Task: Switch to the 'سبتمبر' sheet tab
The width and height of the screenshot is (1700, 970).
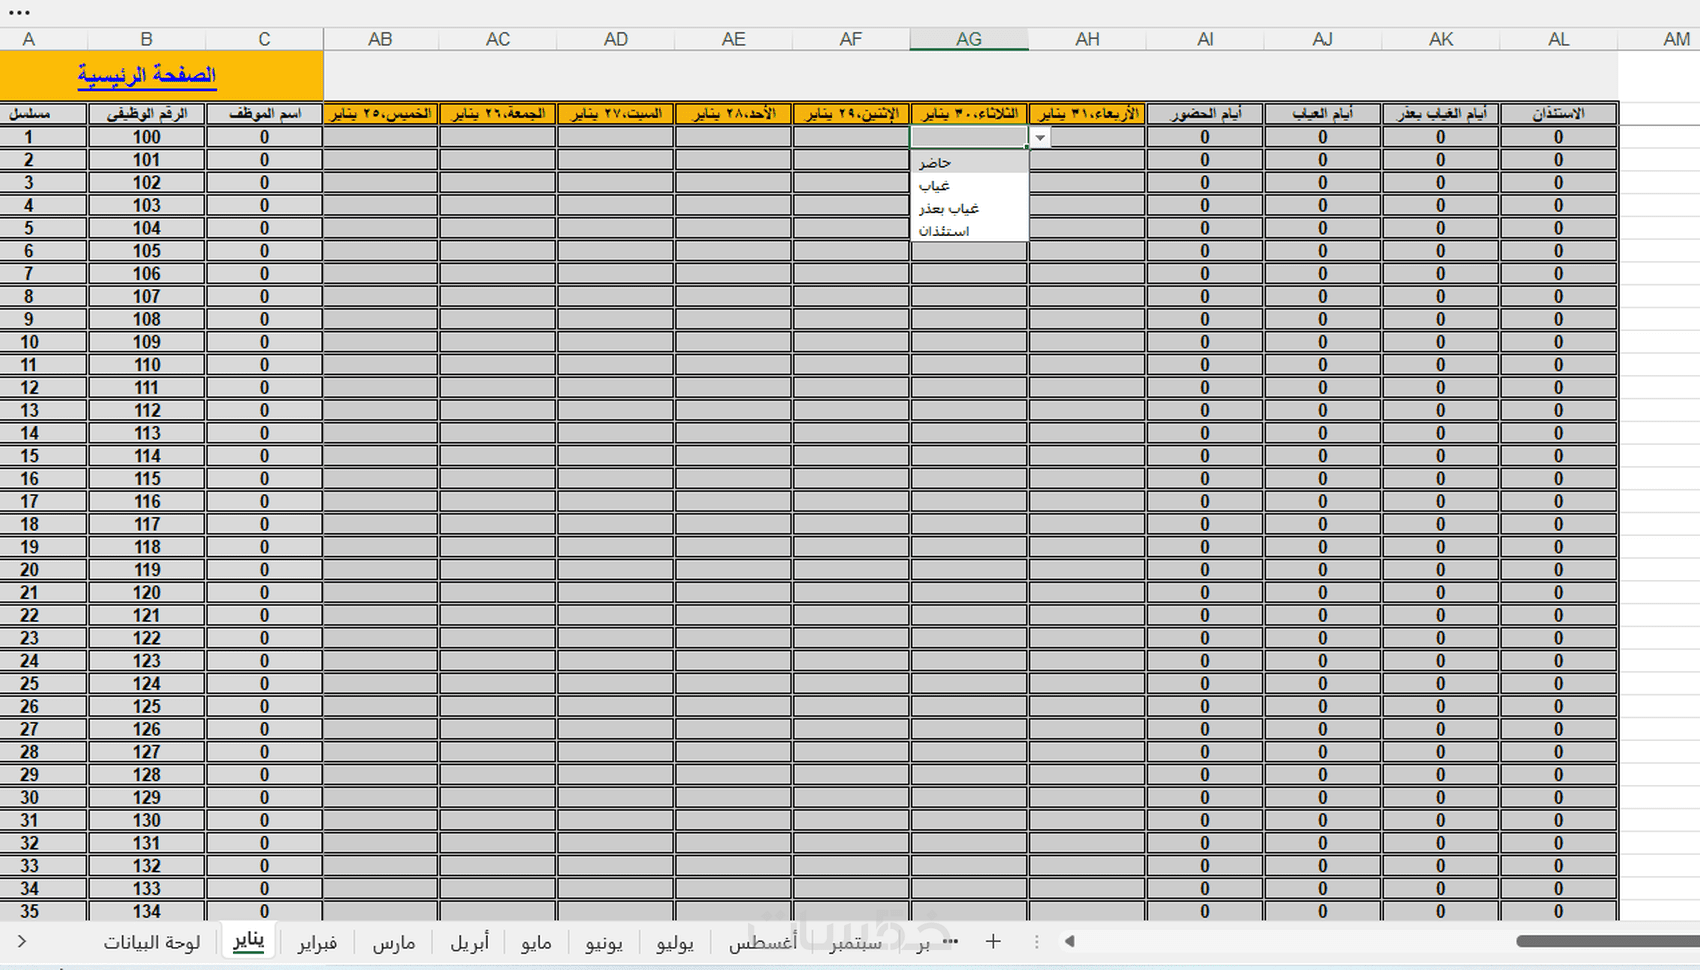Action: tap(855, 942)
